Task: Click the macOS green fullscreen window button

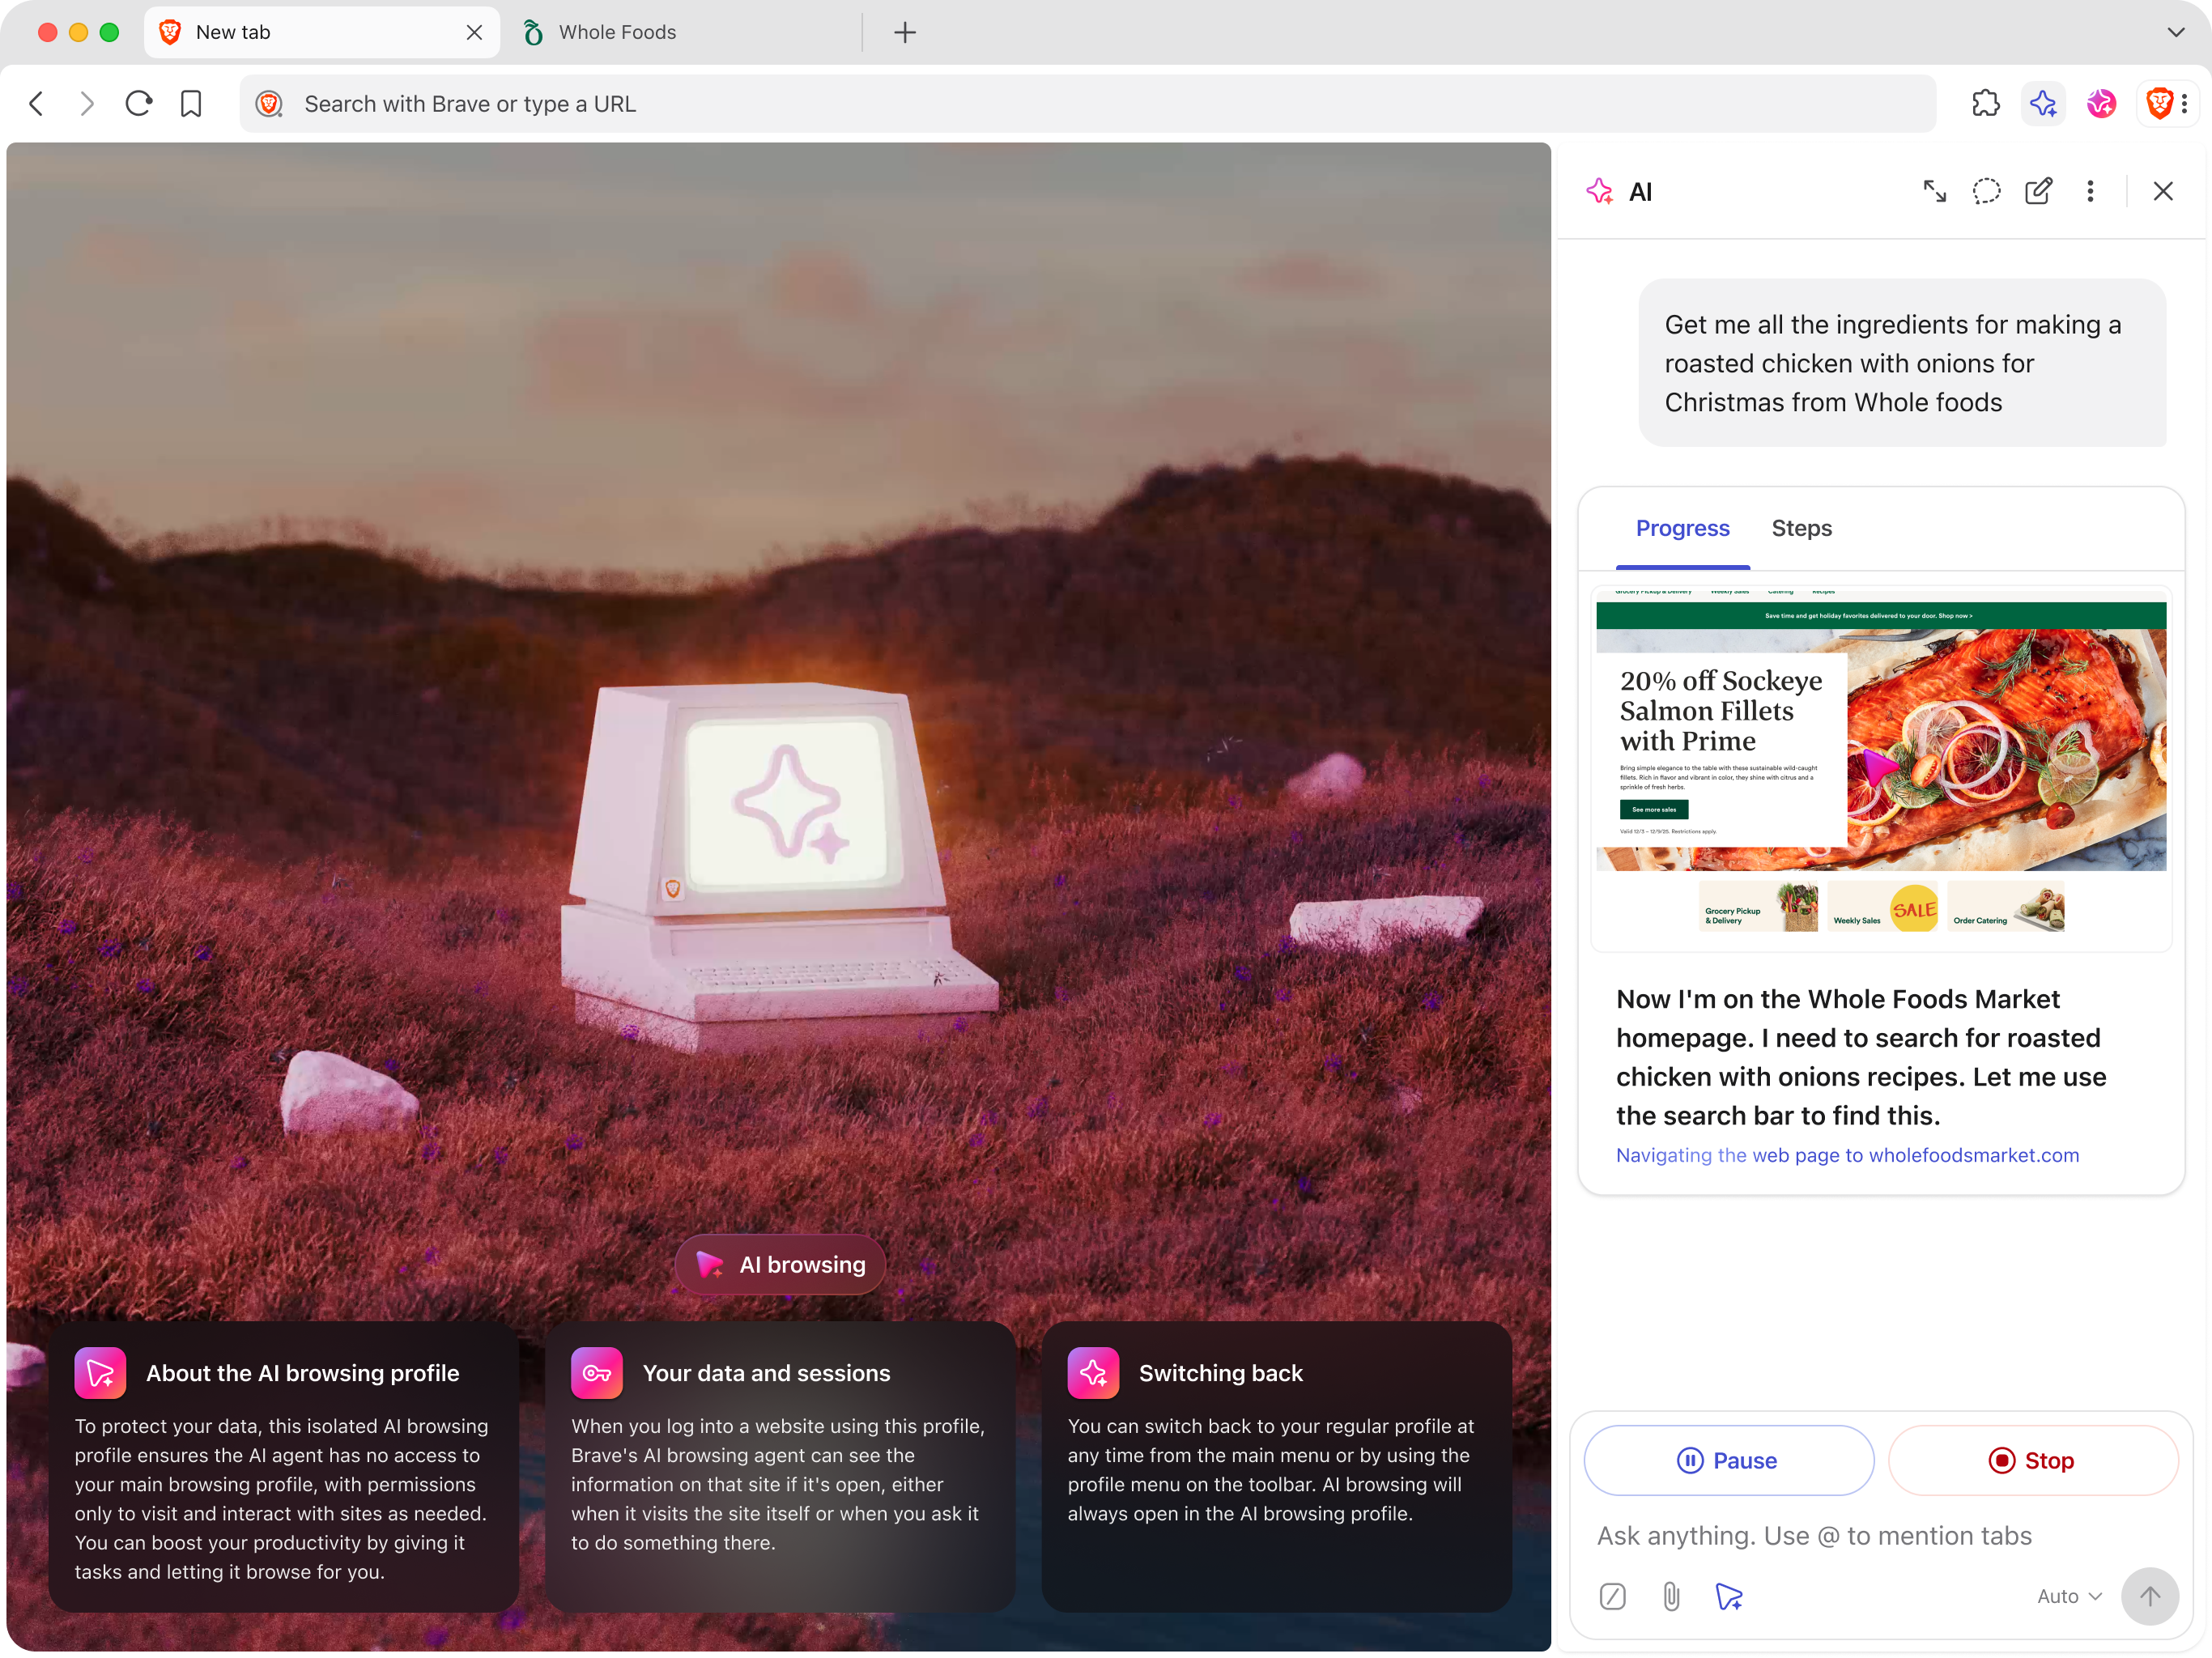Action: coord(110,32)
